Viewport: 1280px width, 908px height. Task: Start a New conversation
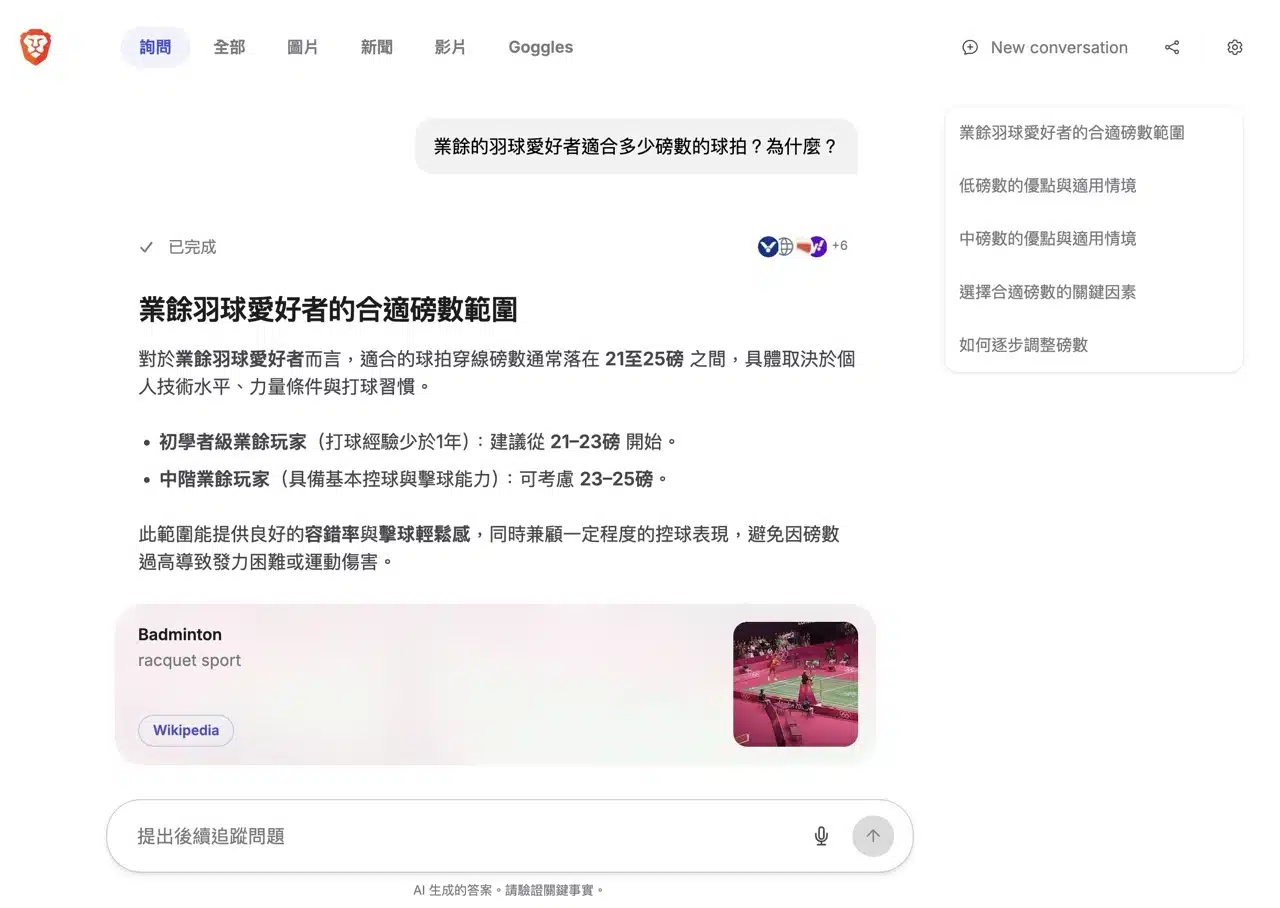(x=1045, y=47)
